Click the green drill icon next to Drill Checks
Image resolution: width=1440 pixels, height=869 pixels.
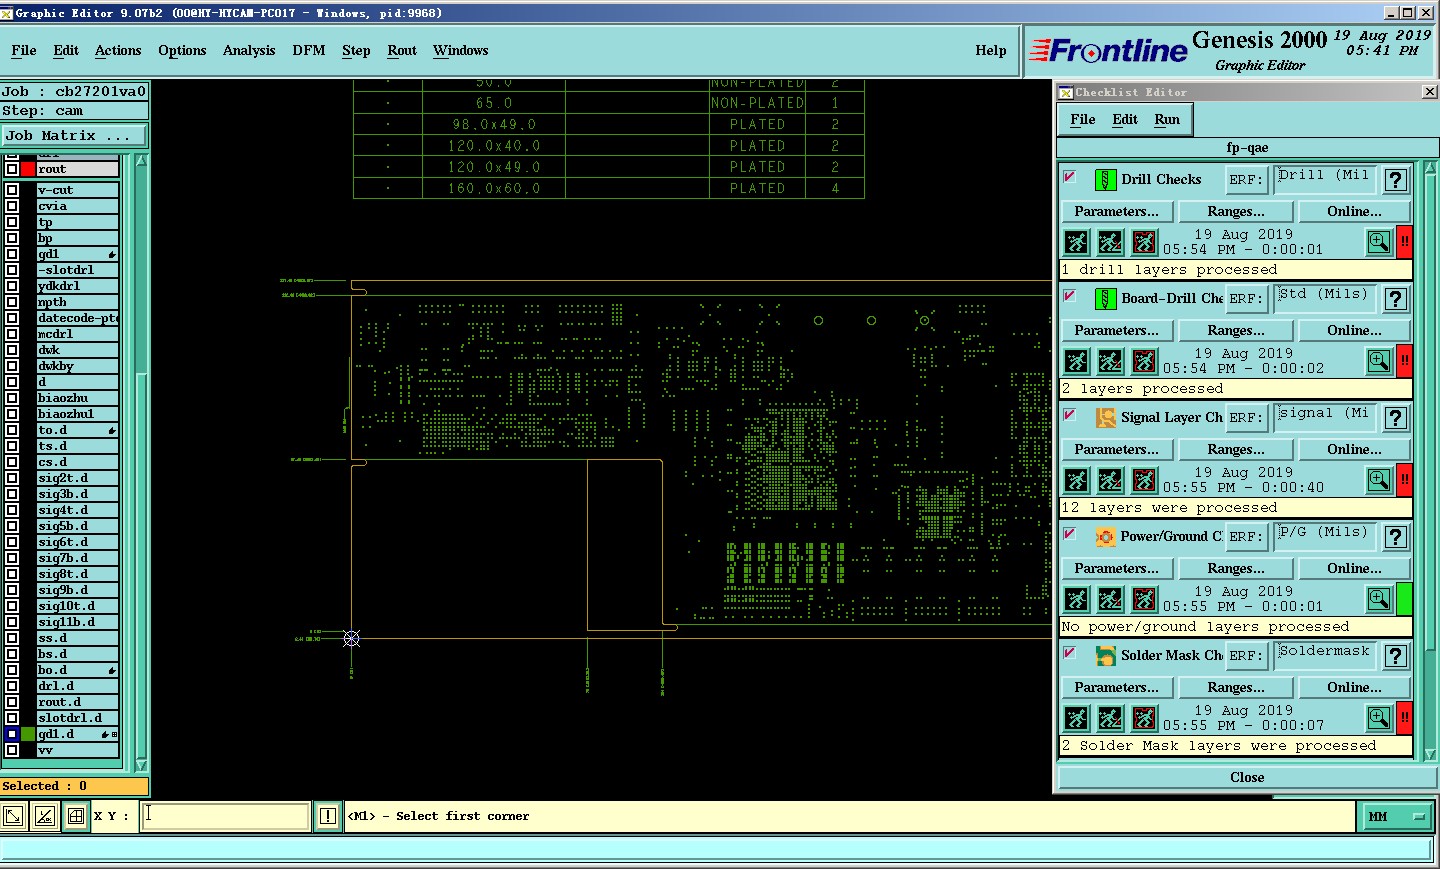pos(1105,180)
